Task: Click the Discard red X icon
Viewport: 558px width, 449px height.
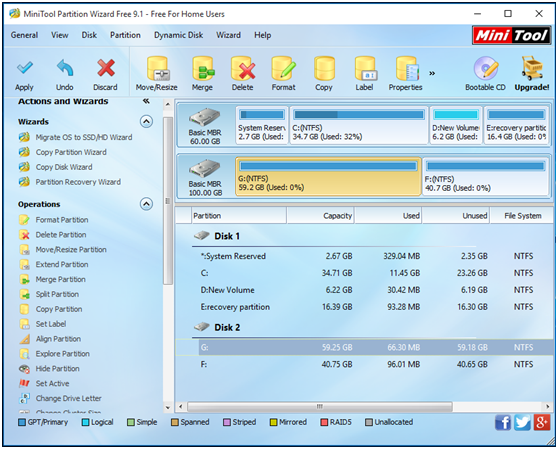Action: coord(106,67)
